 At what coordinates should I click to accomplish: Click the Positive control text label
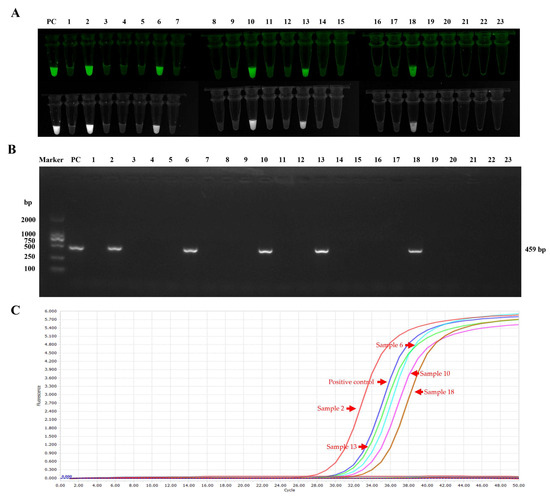pos(351,382)
